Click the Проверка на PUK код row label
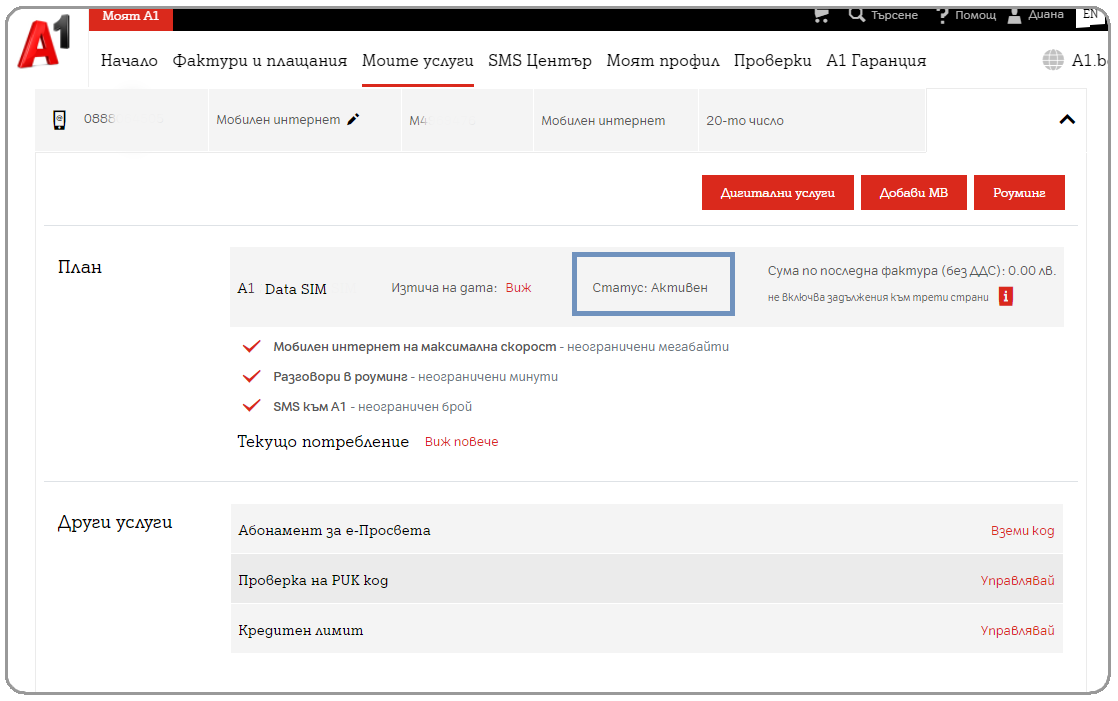This screenshot has height=701, width=1118. click(313, 580)
